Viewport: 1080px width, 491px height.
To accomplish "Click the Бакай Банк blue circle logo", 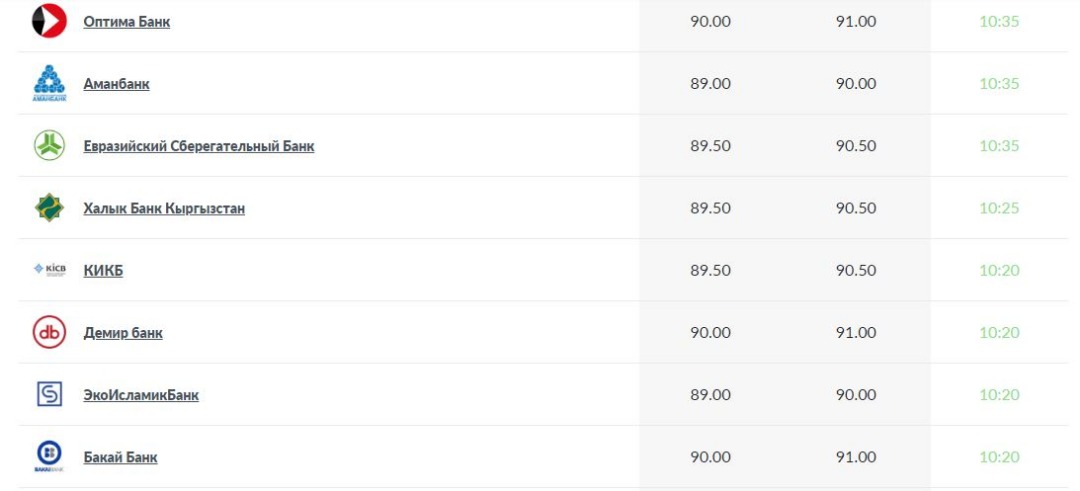I will pyautogui.click(x=49, y=456).
